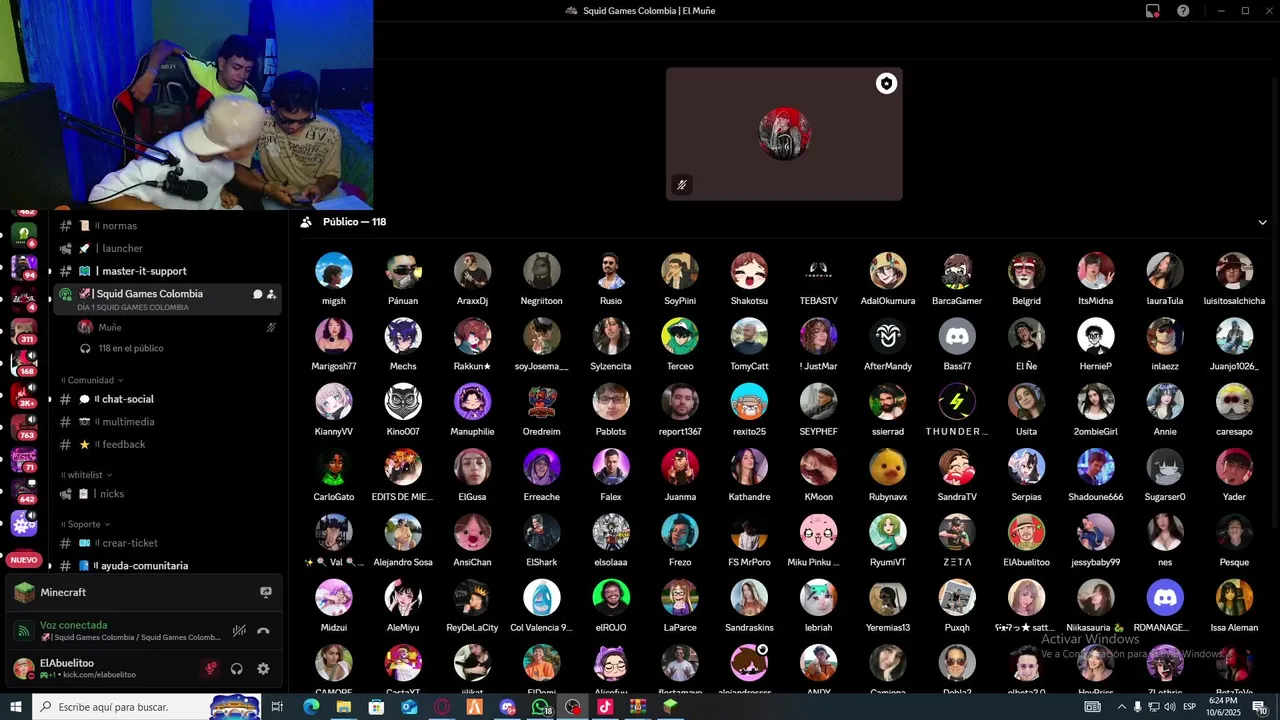Screen dimensions: 1280x720
Task: Click the Windows search box
Action: click(147, 707)
